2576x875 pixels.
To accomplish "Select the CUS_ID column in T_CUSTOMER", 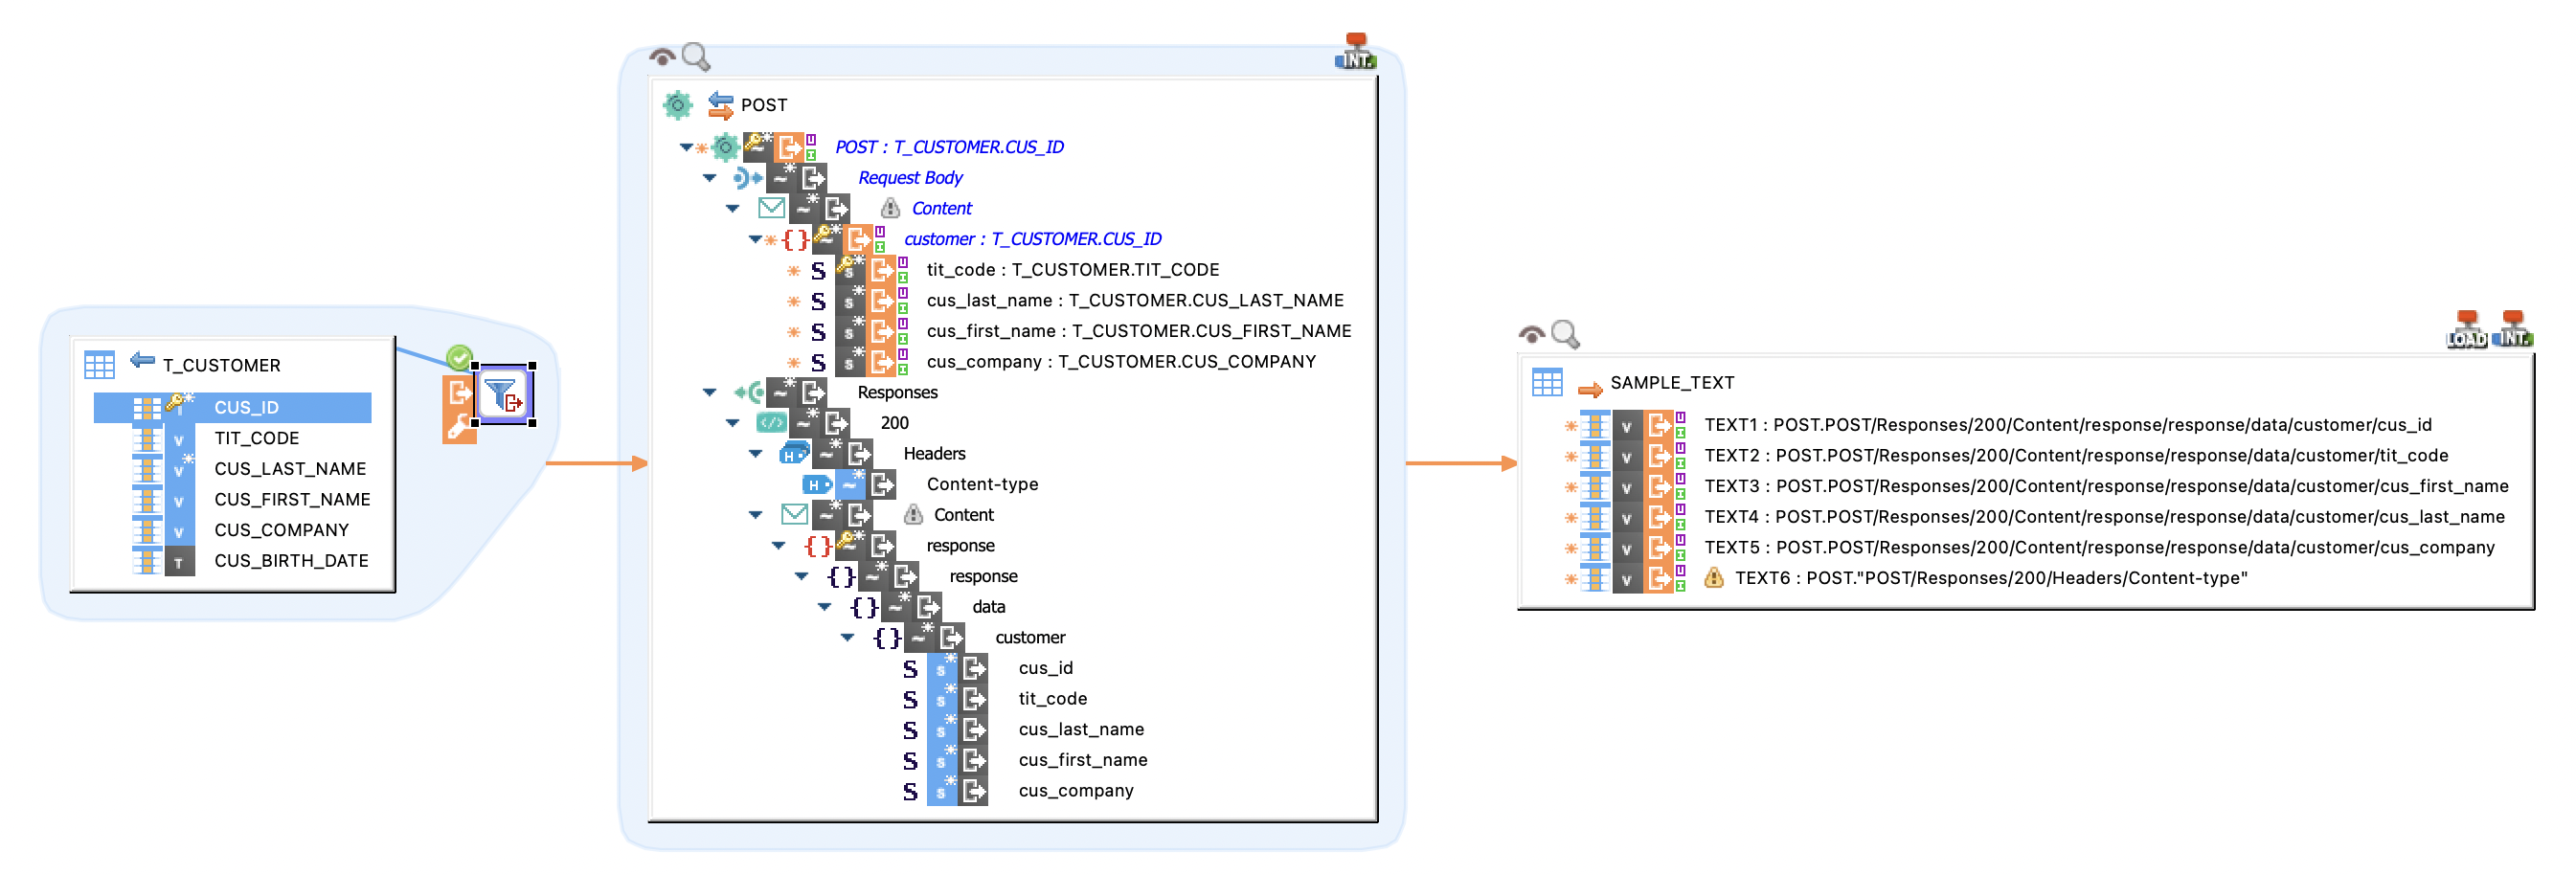I will pyautogui.click(x=246, y=408).
